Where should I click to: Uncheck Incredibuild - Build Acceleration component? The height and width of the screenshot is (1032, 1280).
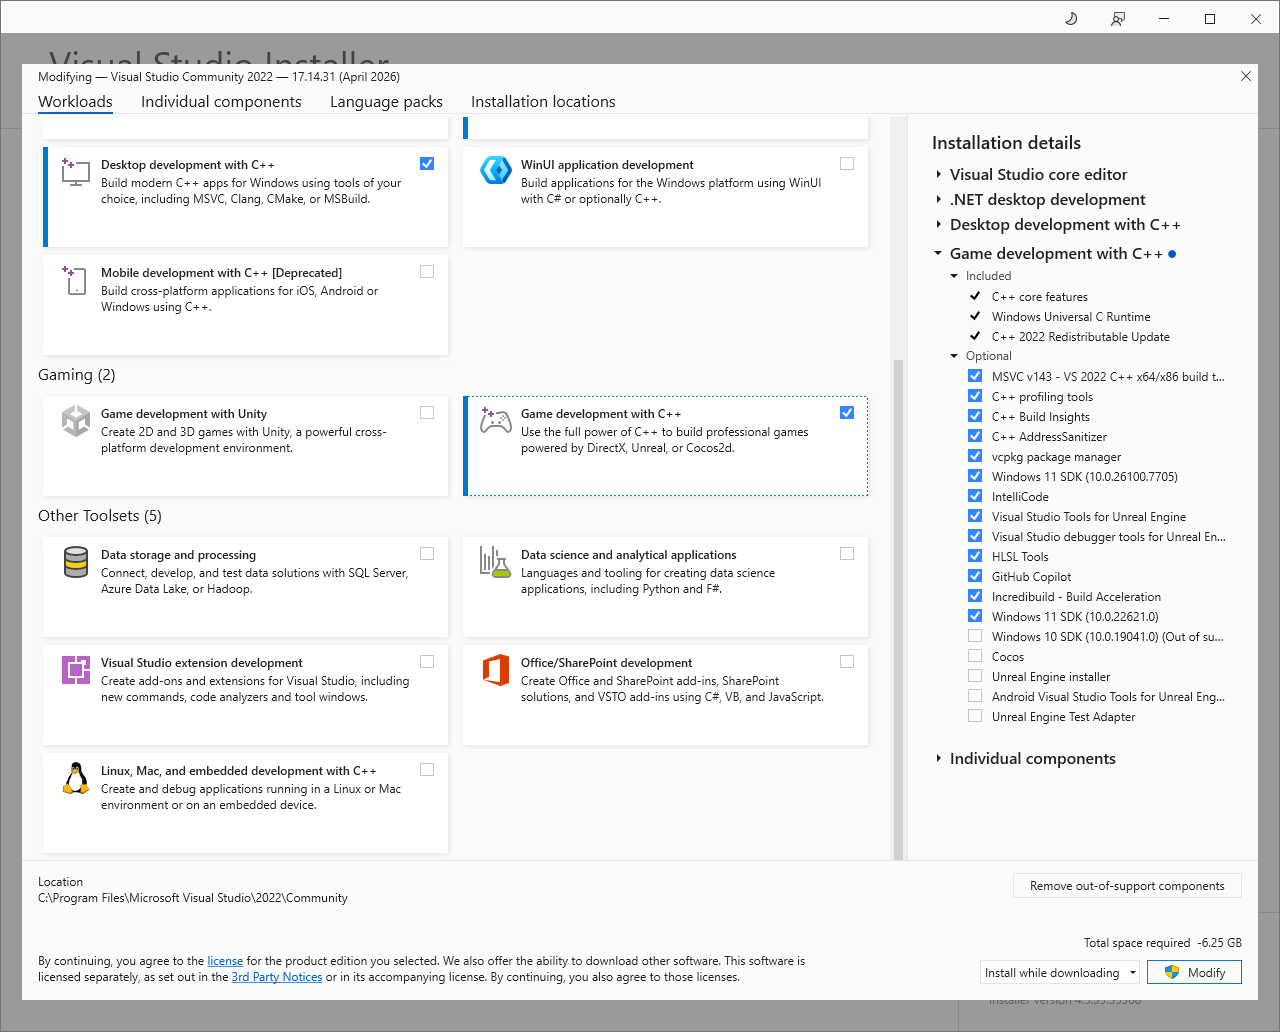pos(975,596)
